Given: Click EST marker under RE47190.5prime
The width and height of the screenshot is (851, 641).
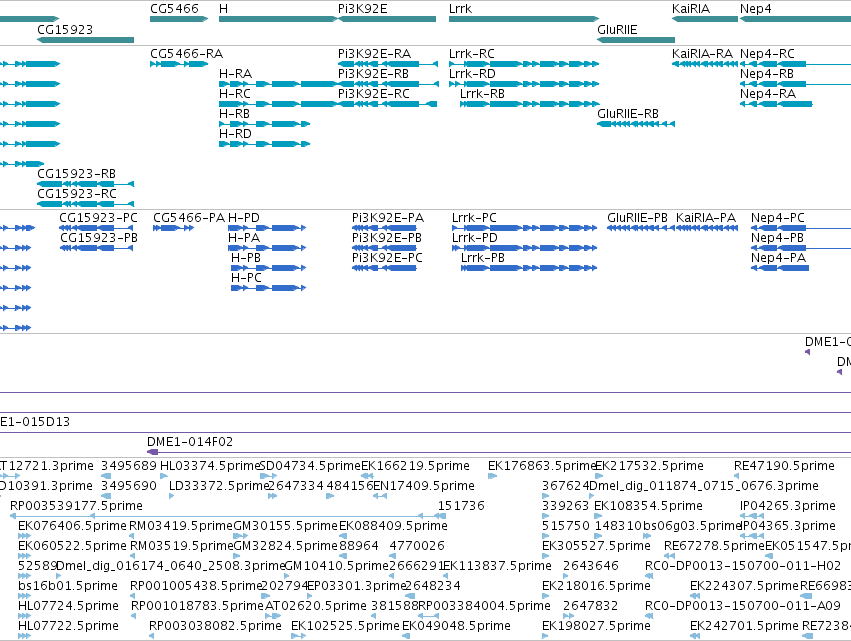Looking at the screenshot, I should [x=736, y=476].
